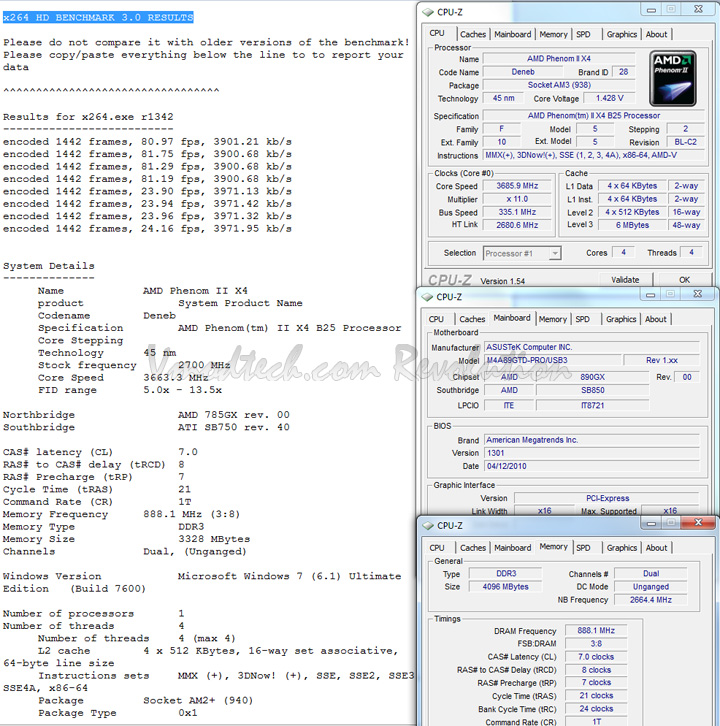Click the 24.16 fps encoded result line
This screenshot has width=720, height=726.
[147, 229]
